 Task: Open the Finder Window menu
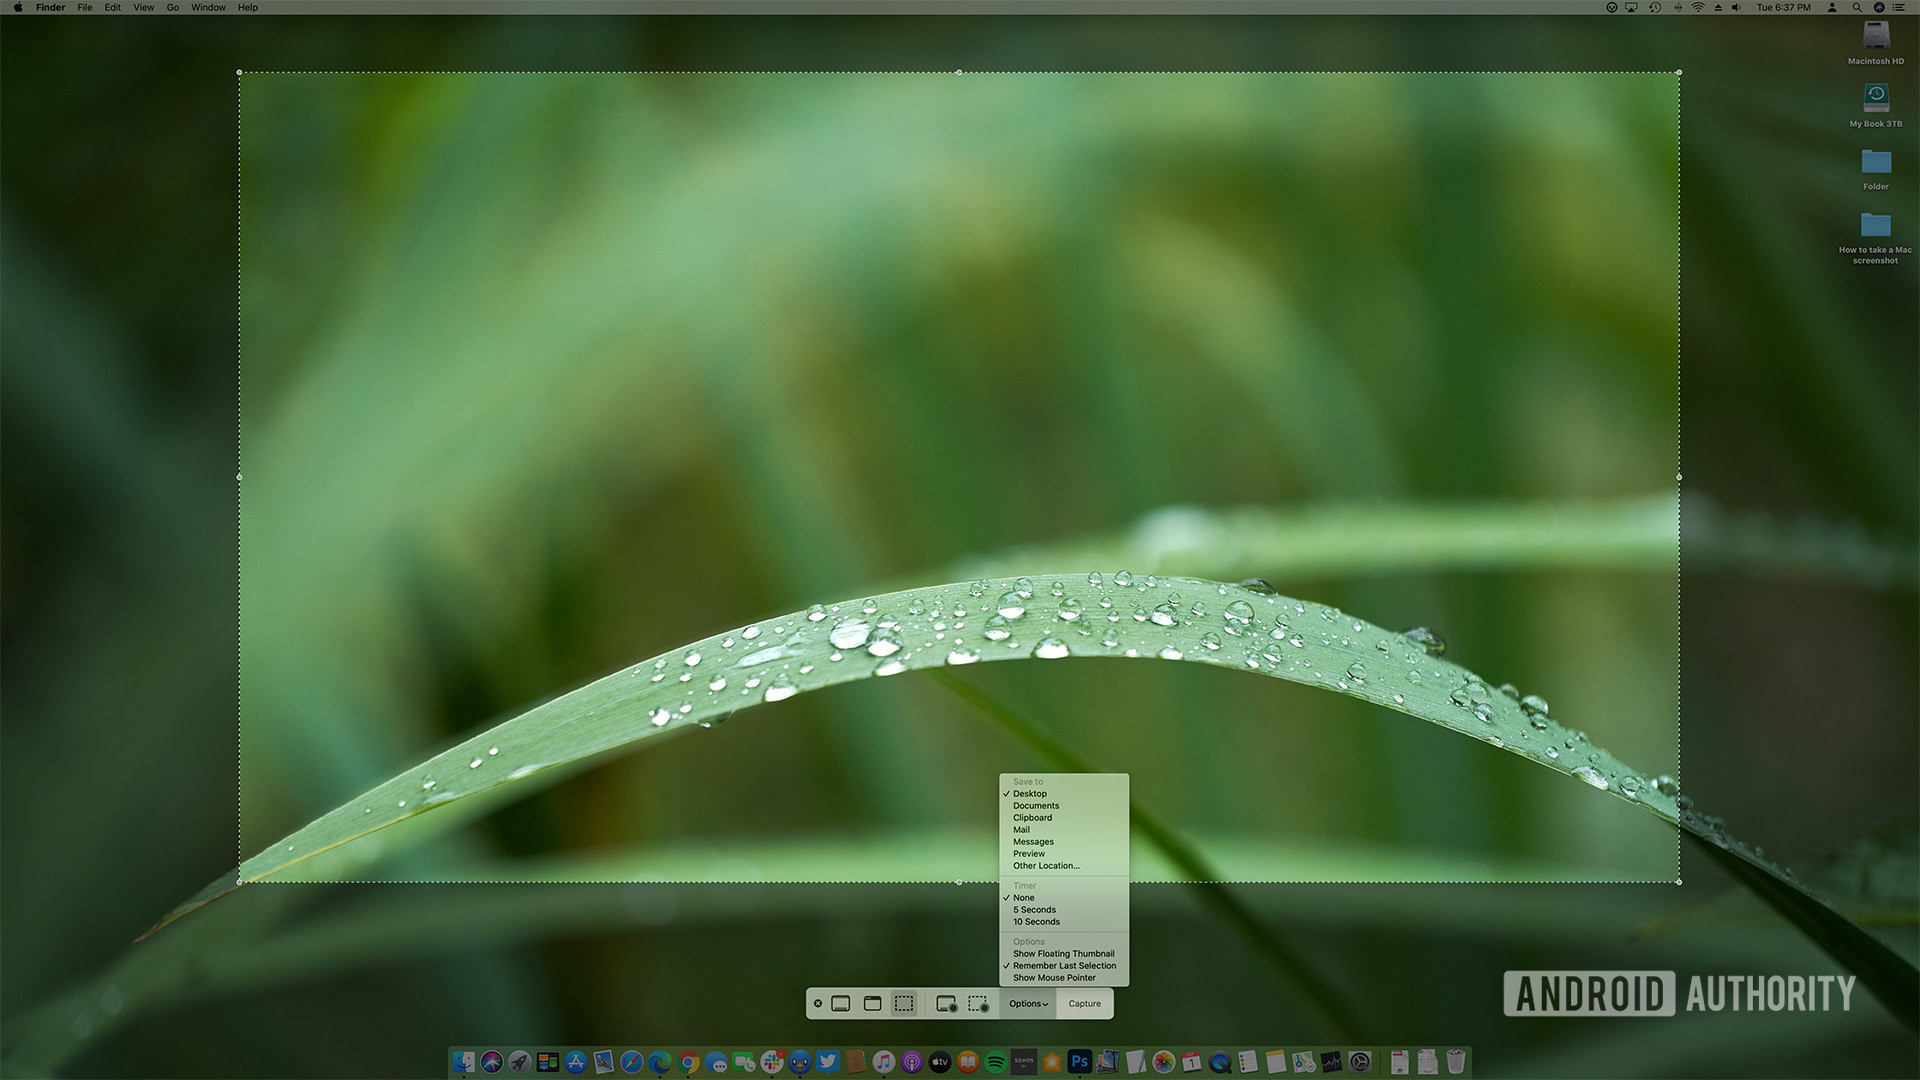[208, 7]
